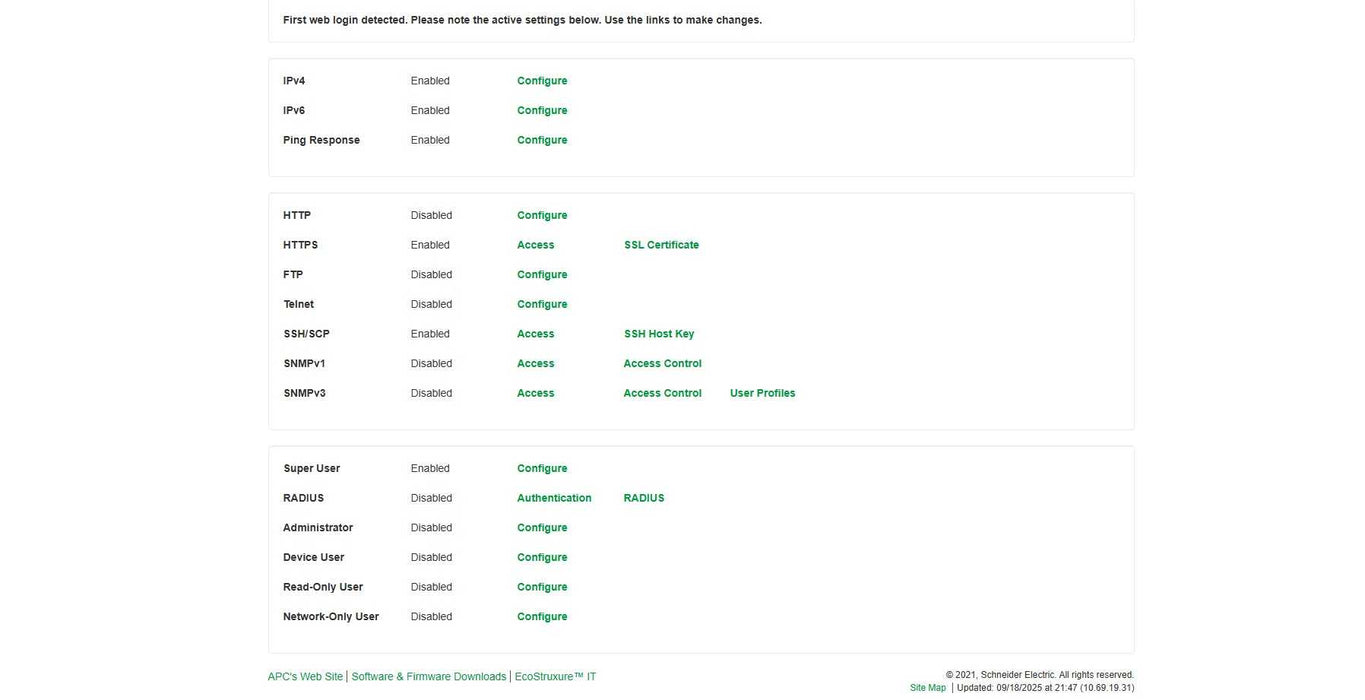This screenshot has height=700, width=1365.
Task: Click Configure next to IPv6
Action: point(541,111)
